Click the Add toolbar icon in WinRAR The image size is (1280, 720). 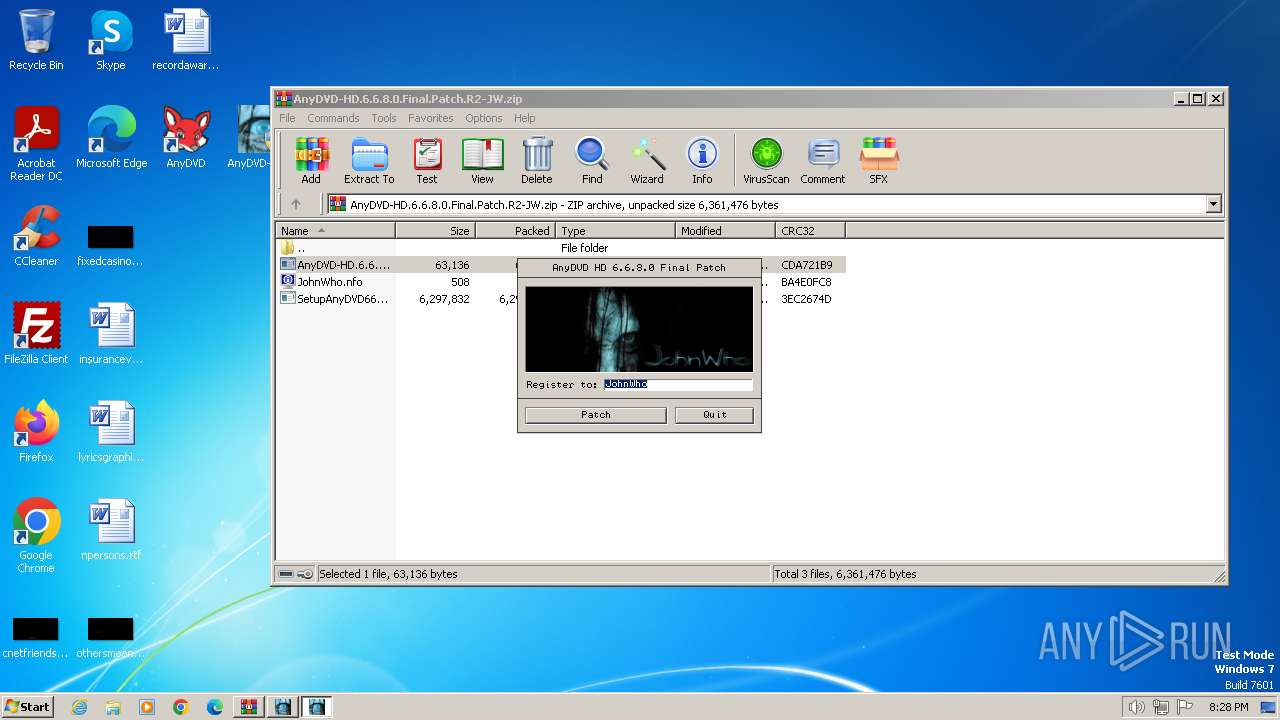(311, 160)
